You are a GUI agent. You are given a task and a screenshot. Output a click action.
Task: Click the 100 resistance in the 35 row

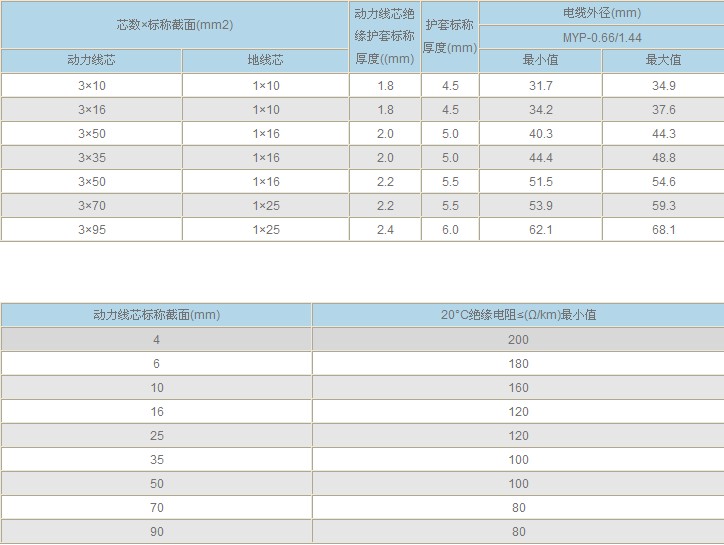point(518,460)
